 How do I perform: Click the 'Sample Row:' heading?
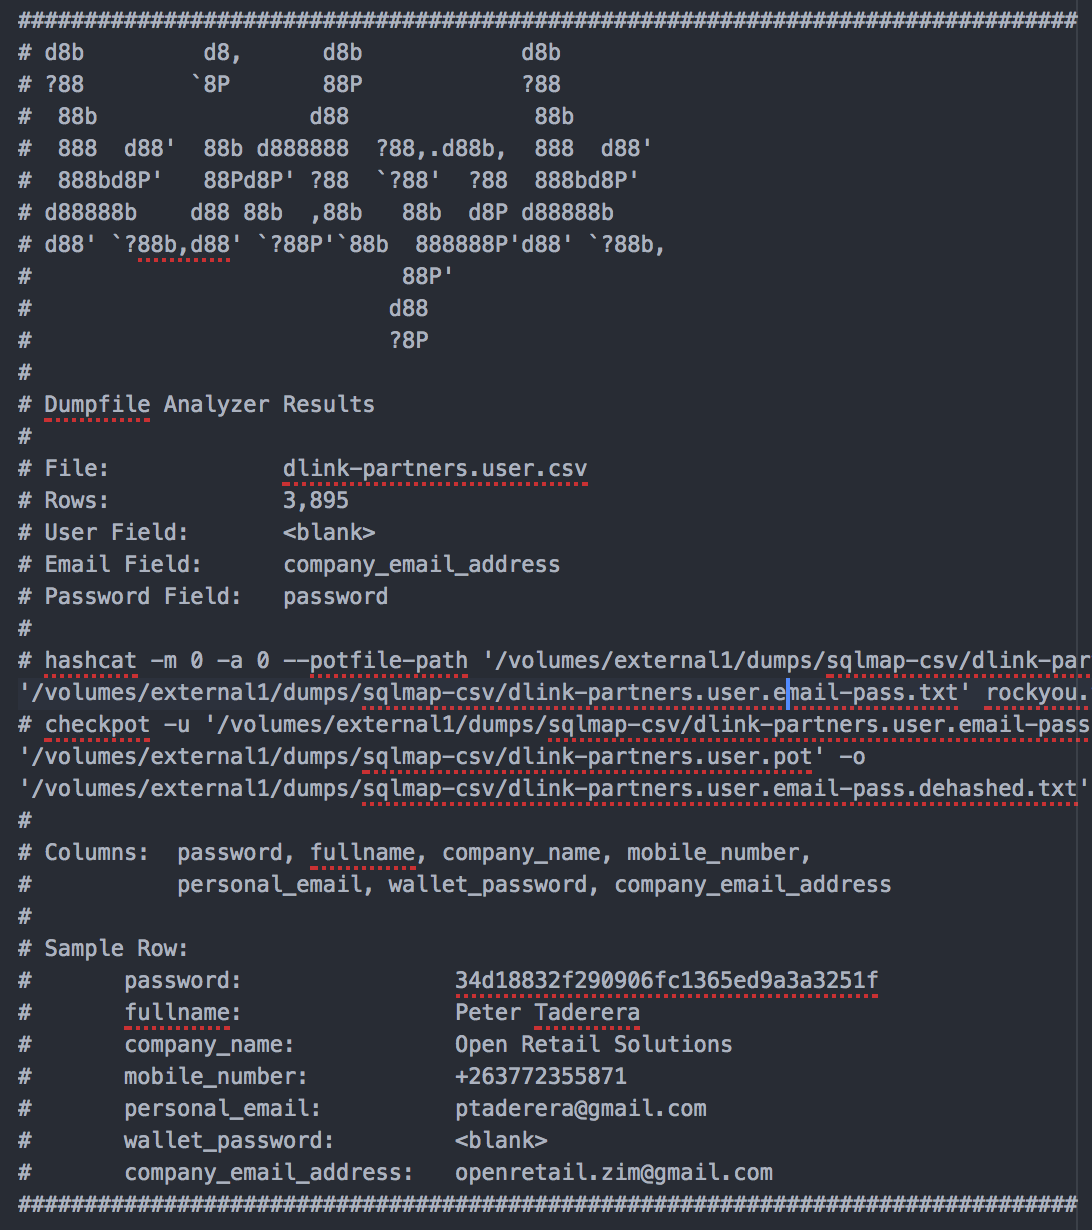pos(116,948)
